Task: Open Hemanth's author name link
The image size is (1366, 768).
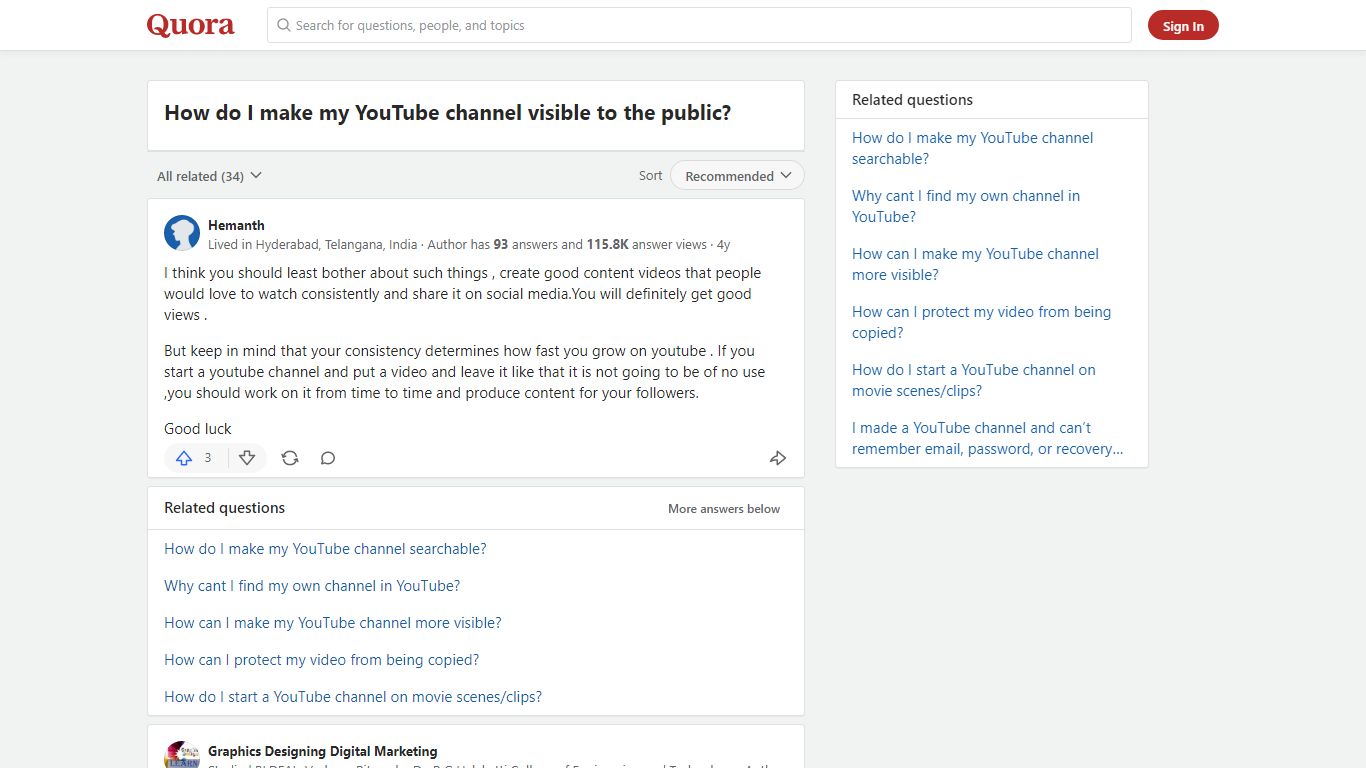Action: (236, 225)
